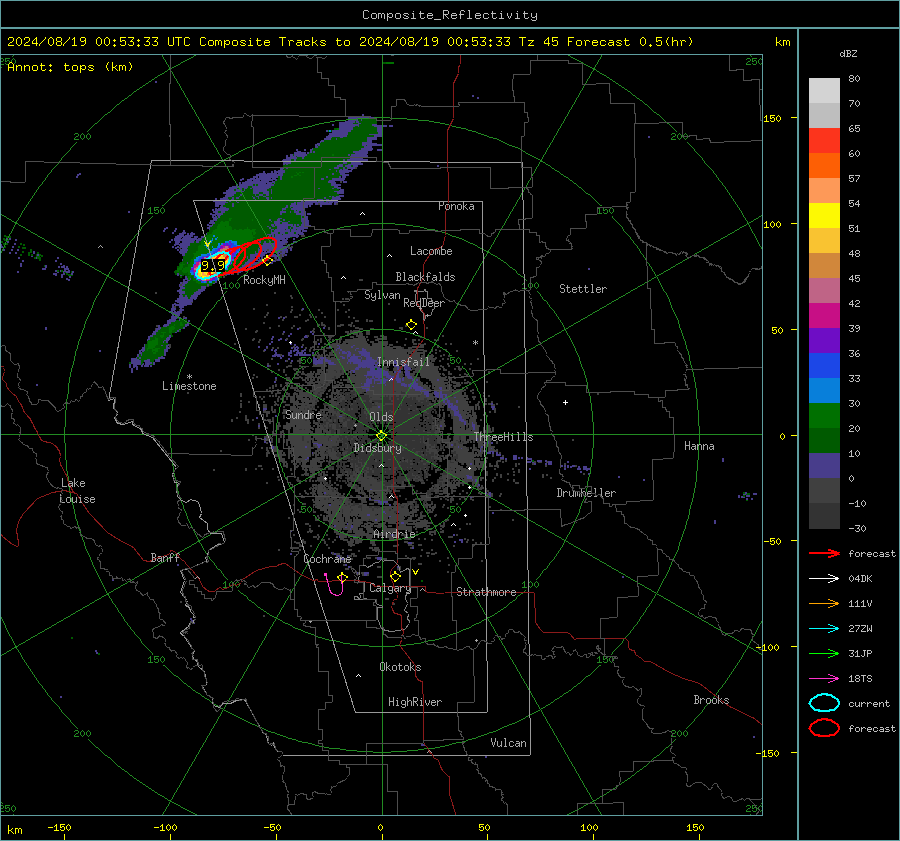Click the 'Annot: tops (km)' label

[x=70, y=67]
